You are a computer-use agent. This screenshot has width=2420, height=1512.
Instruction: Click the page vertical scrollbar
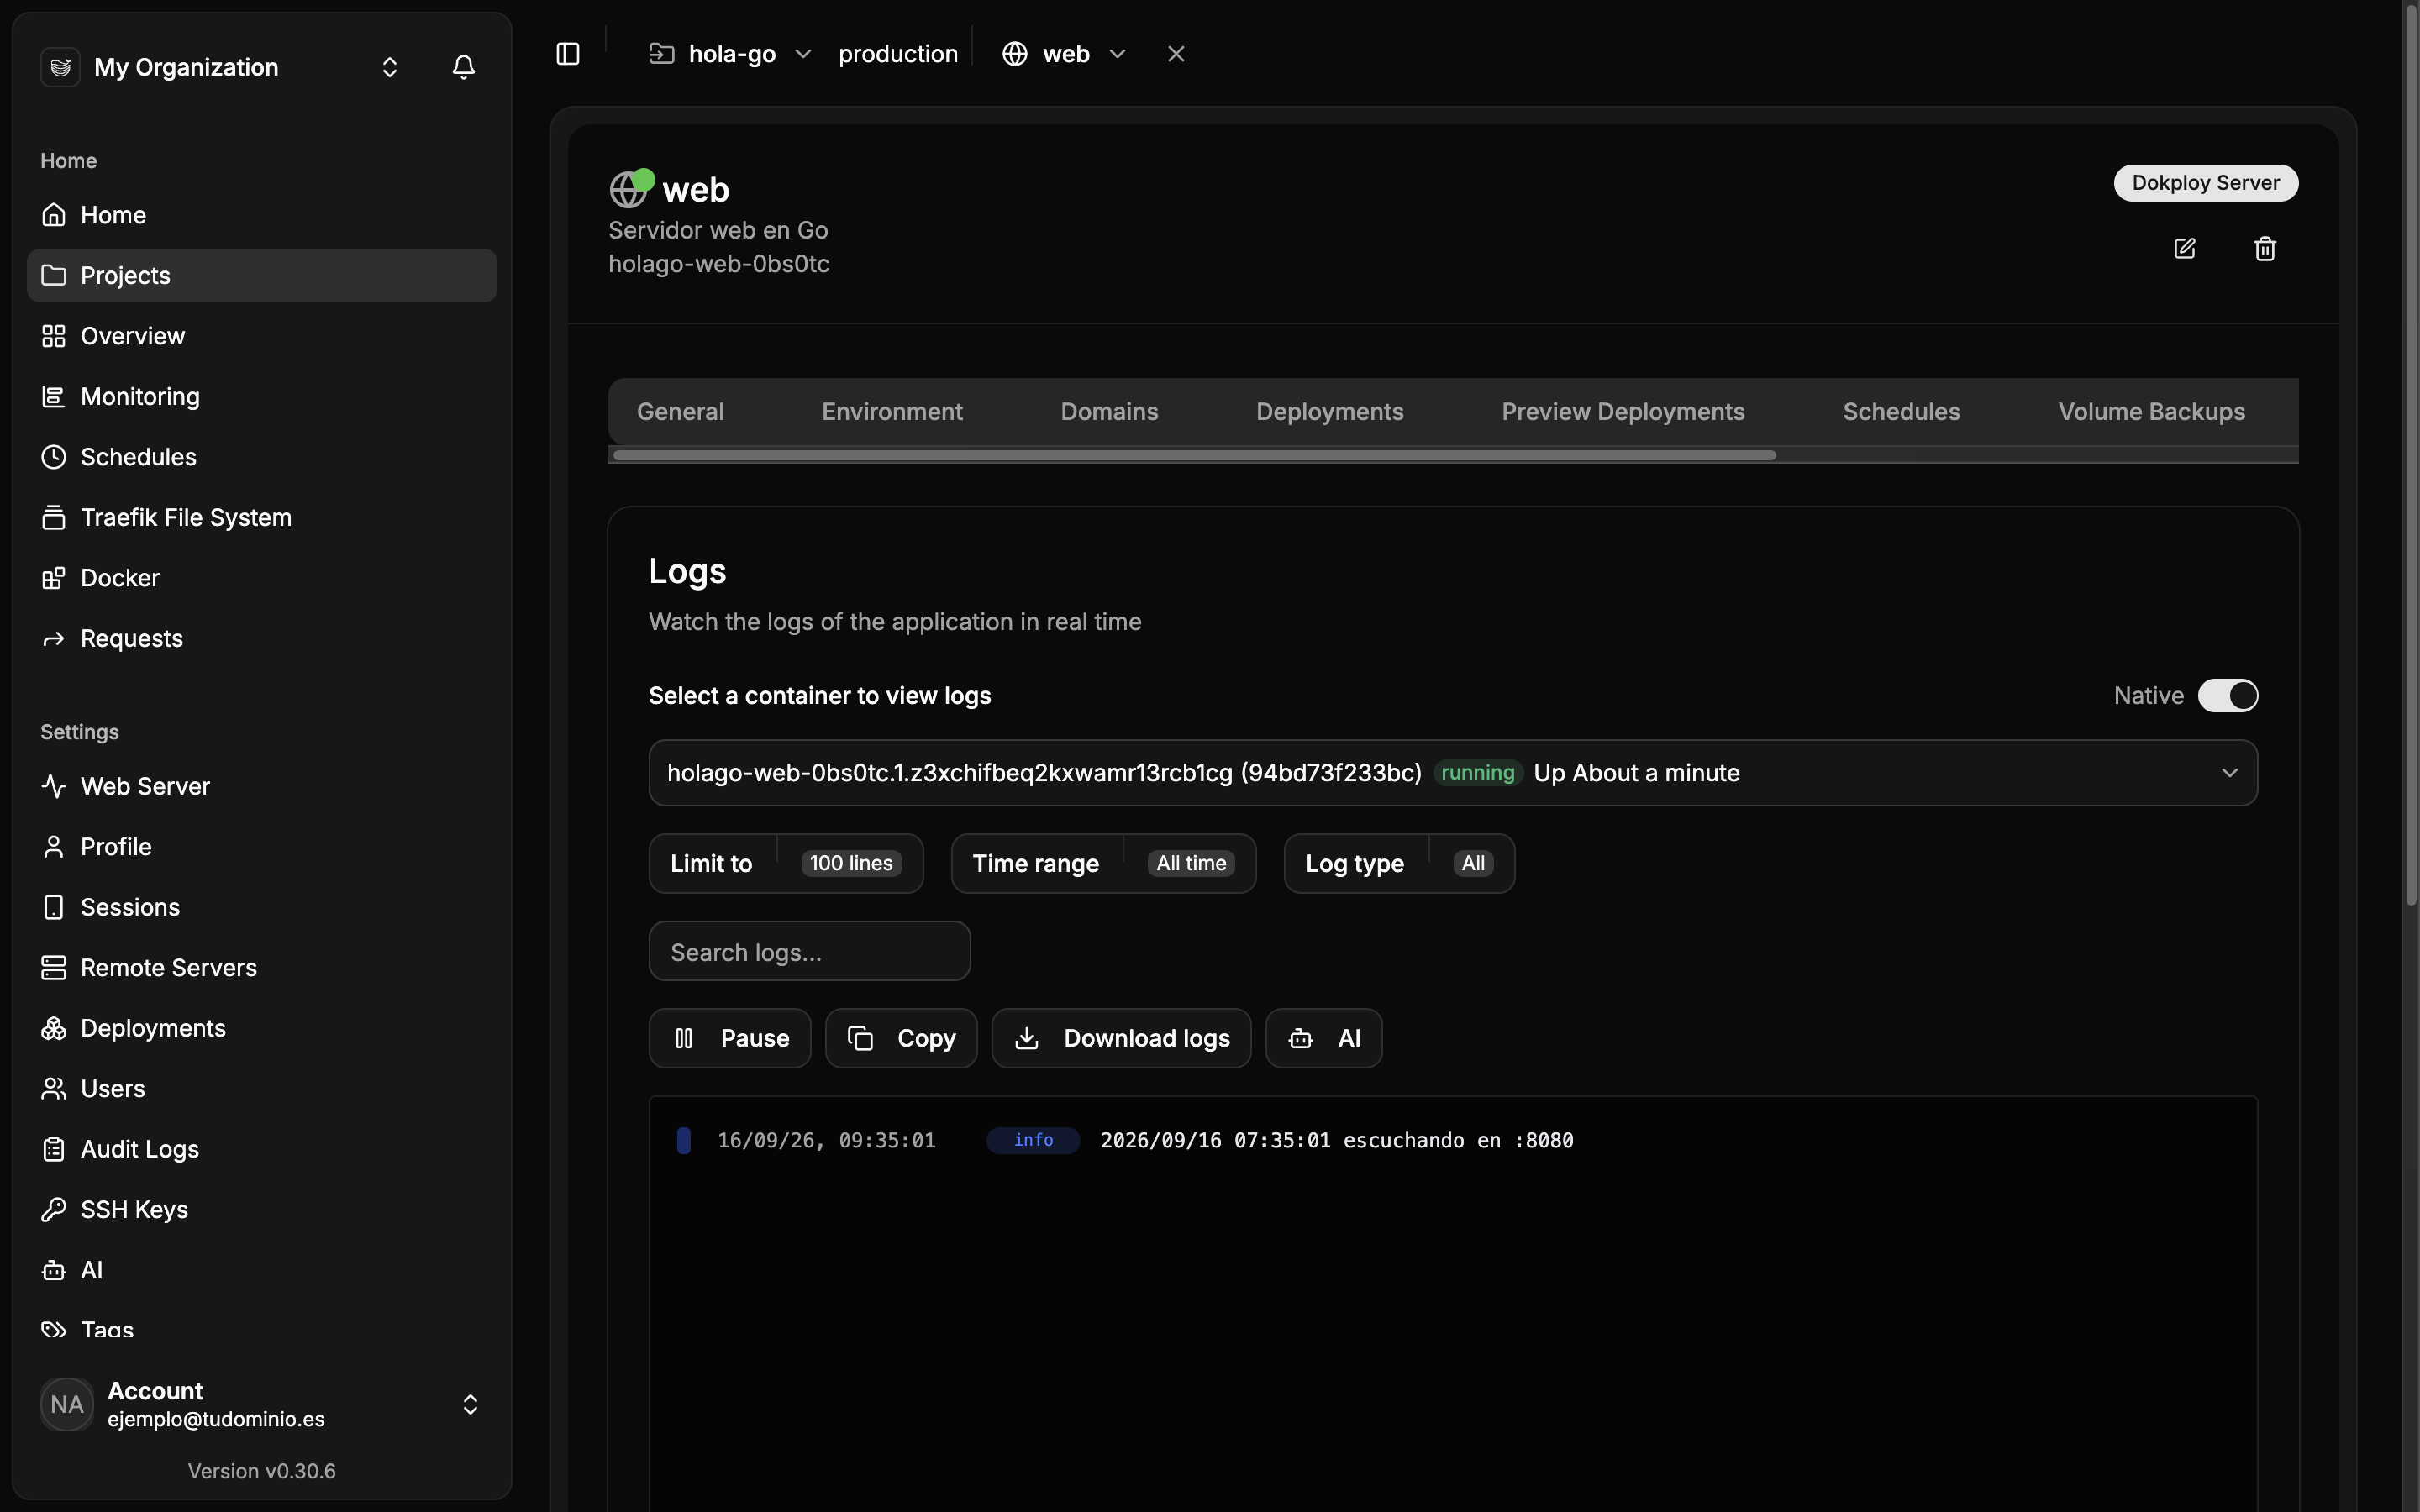click(x=2410, y=455)
